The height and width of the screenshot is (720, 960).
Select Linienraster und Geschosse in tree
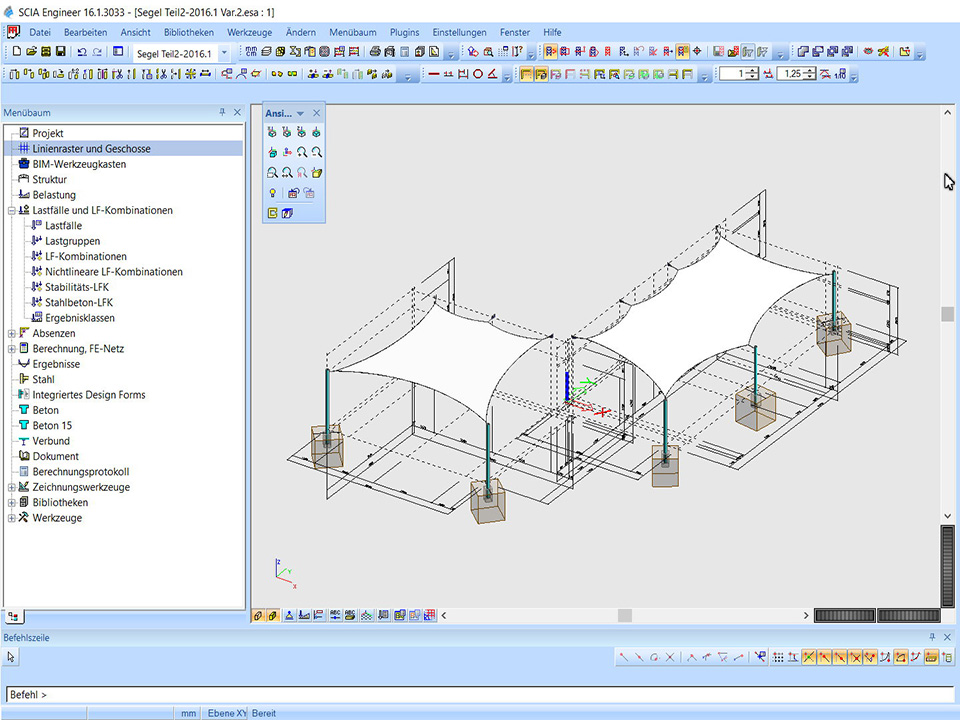coord(91,149)
